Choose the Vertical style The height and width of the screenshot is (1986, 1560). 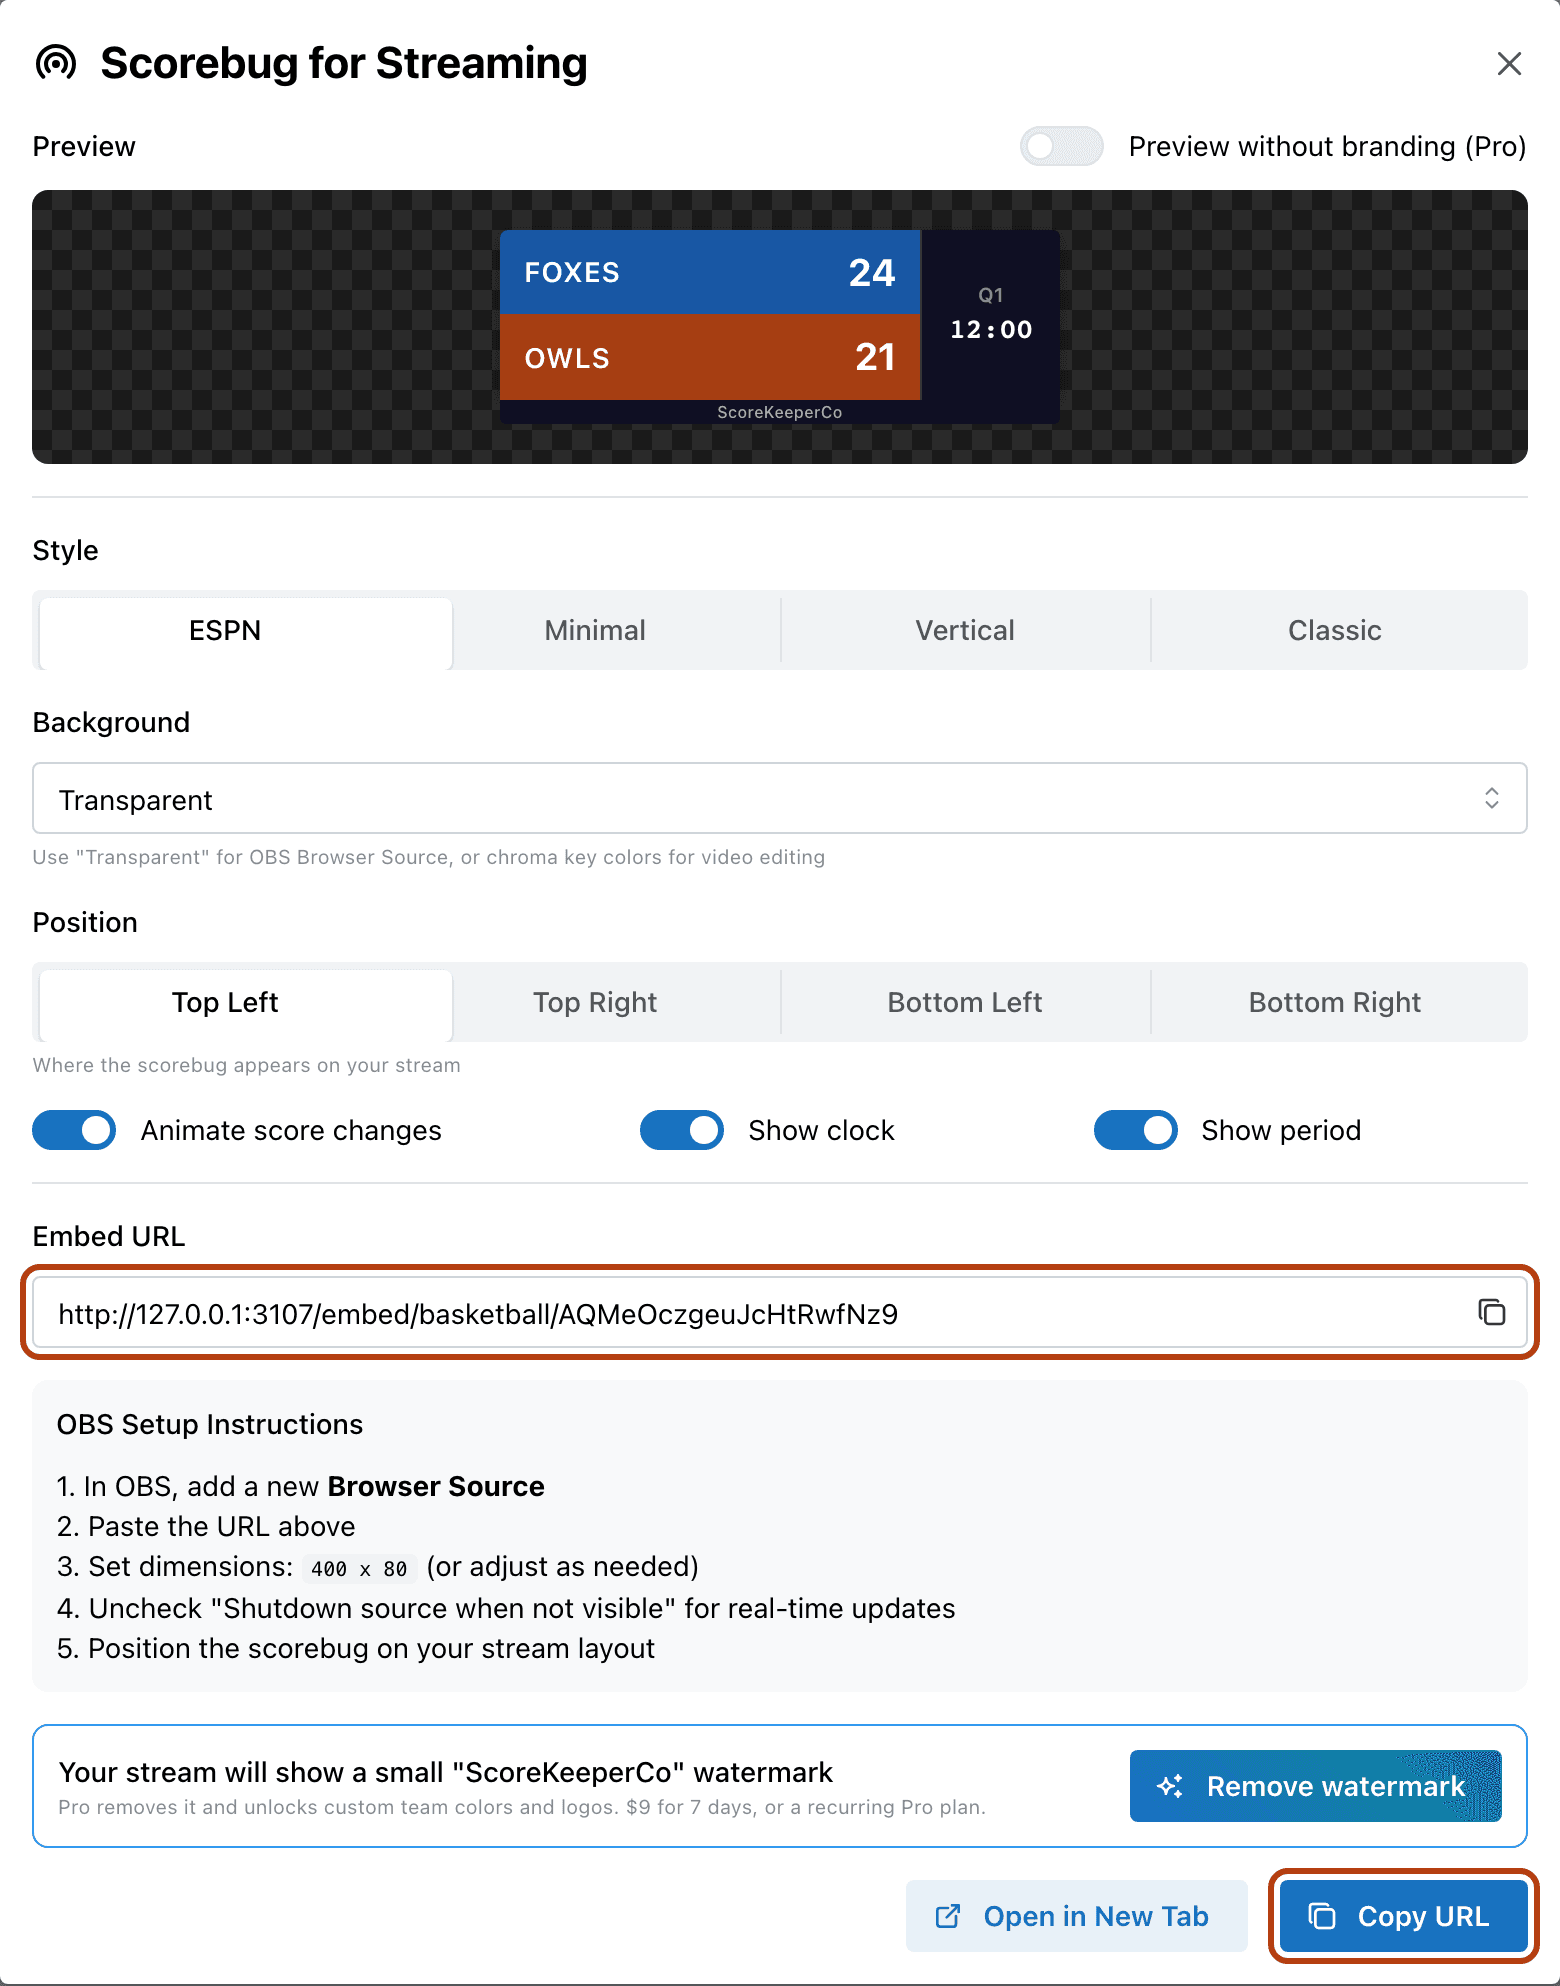965,631
